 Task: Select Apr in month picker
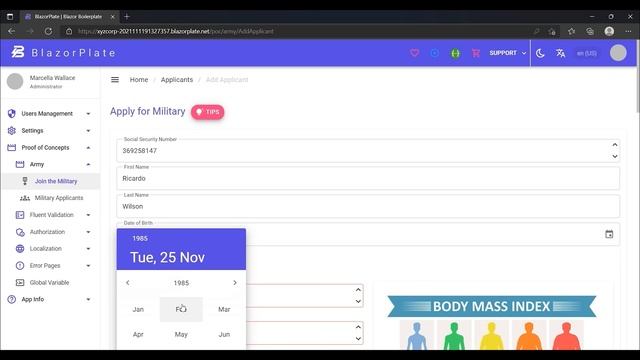click(x=138, y=334)
